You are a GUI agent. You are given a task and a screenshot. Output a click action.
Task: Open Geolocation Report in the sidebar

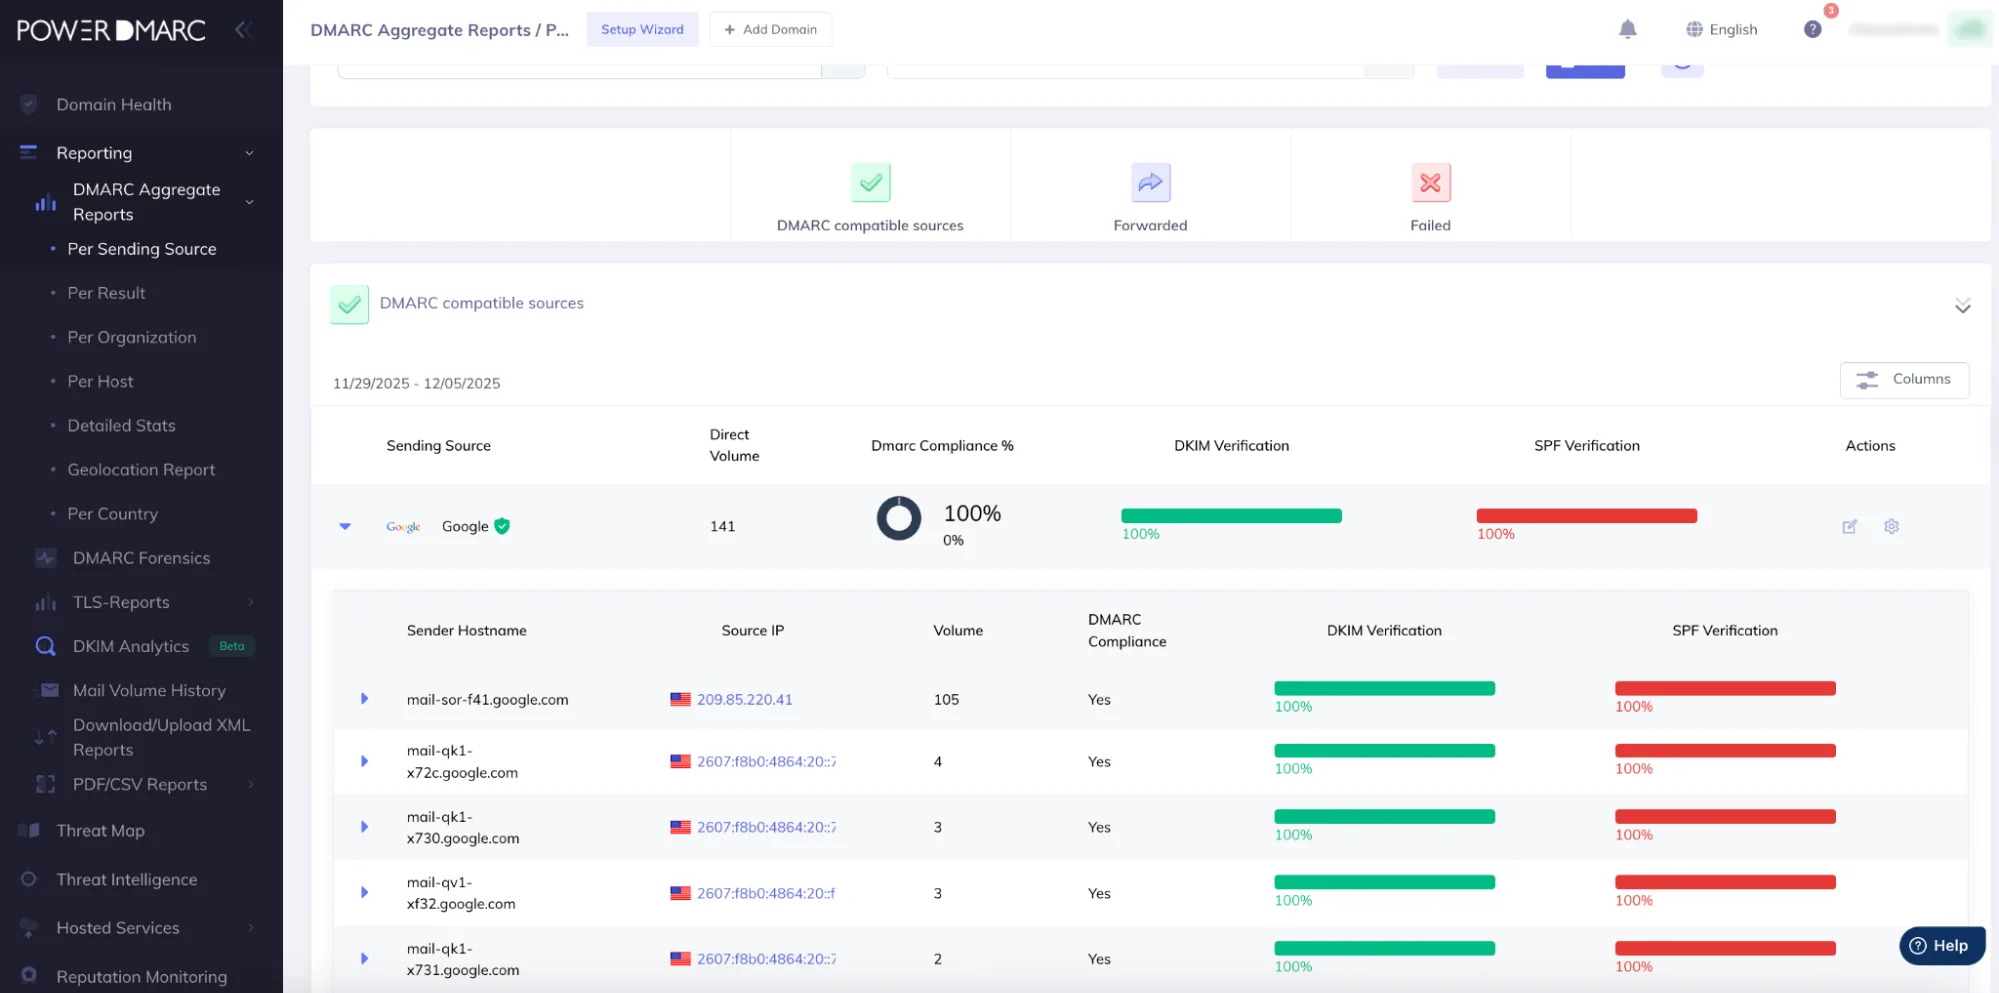tap(141, 469)
